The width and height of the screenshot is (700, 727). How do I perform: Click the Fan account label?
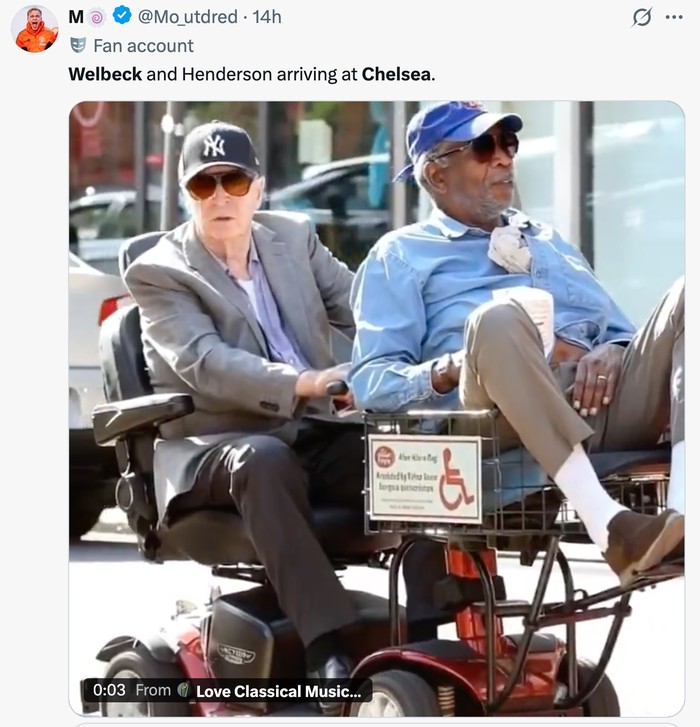coord(143,46)
